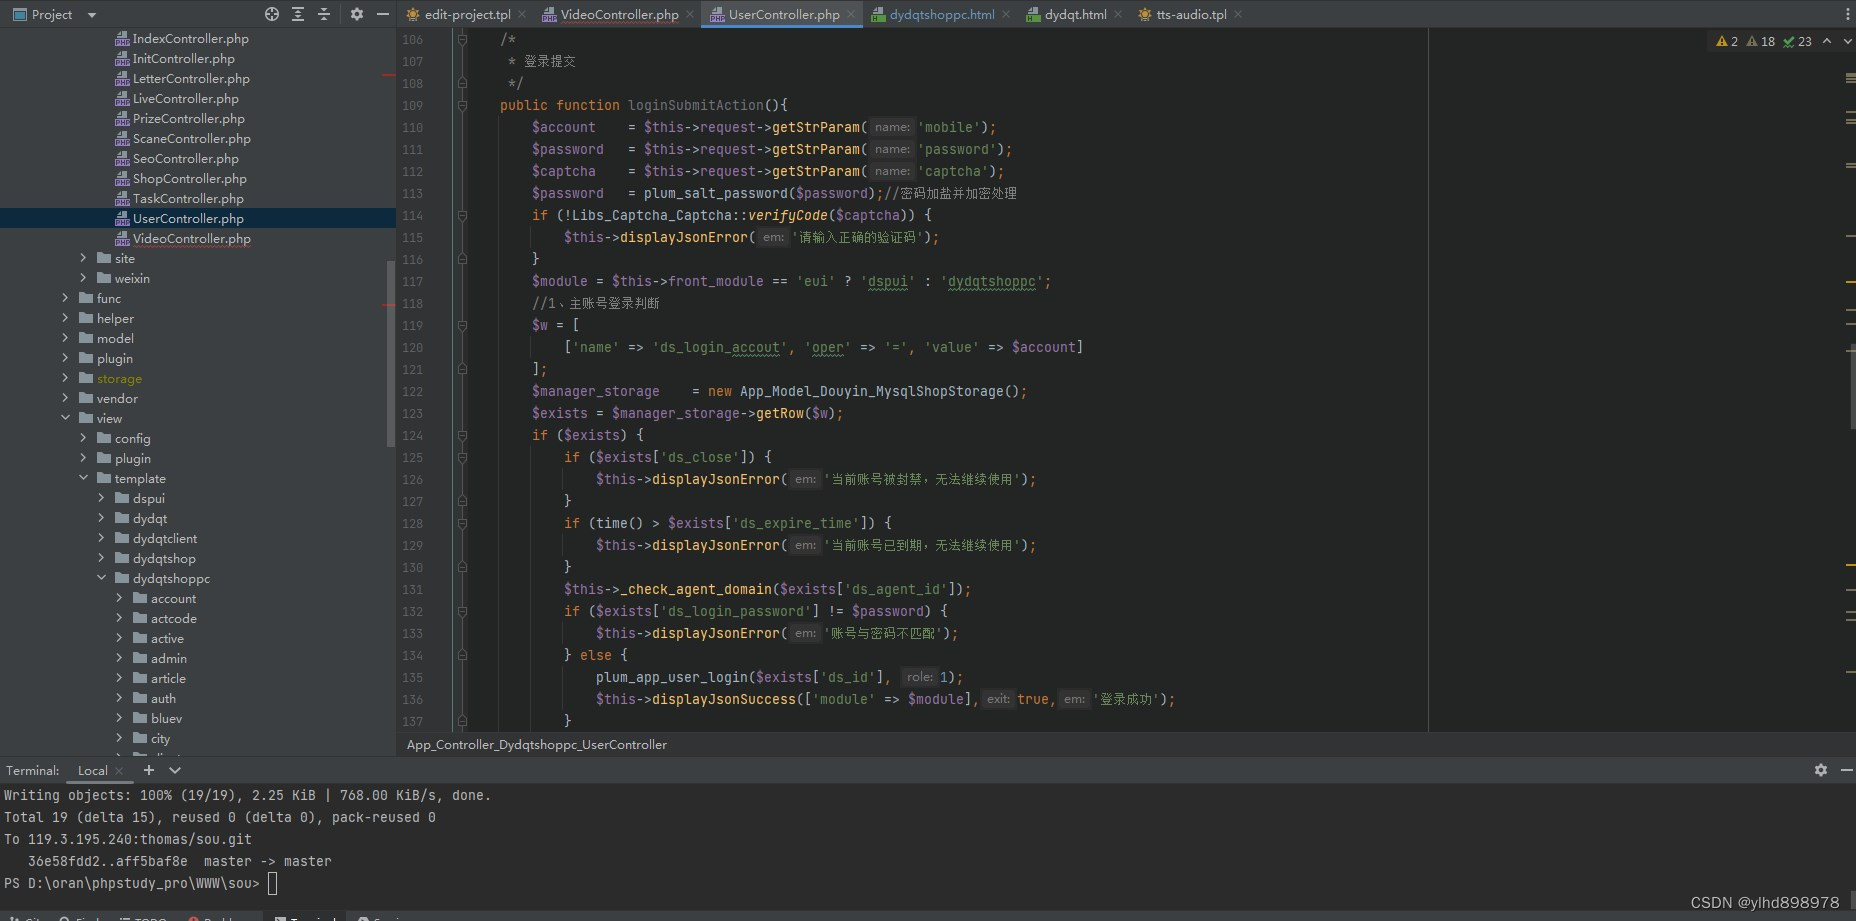Select the actcode folder

coord(164,618)
